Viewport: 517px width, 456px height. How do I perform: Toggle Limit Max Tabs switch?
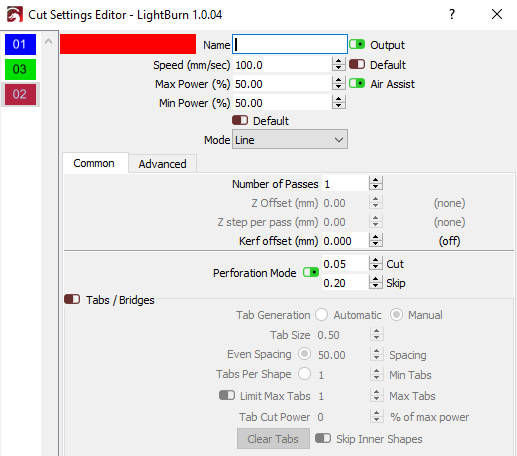[227, 395]
